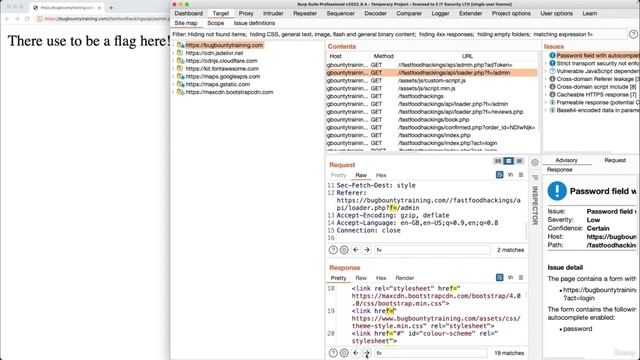Click the site map filter bar
This screenshot has height=360, width=640.
click(x=399, y=35)
